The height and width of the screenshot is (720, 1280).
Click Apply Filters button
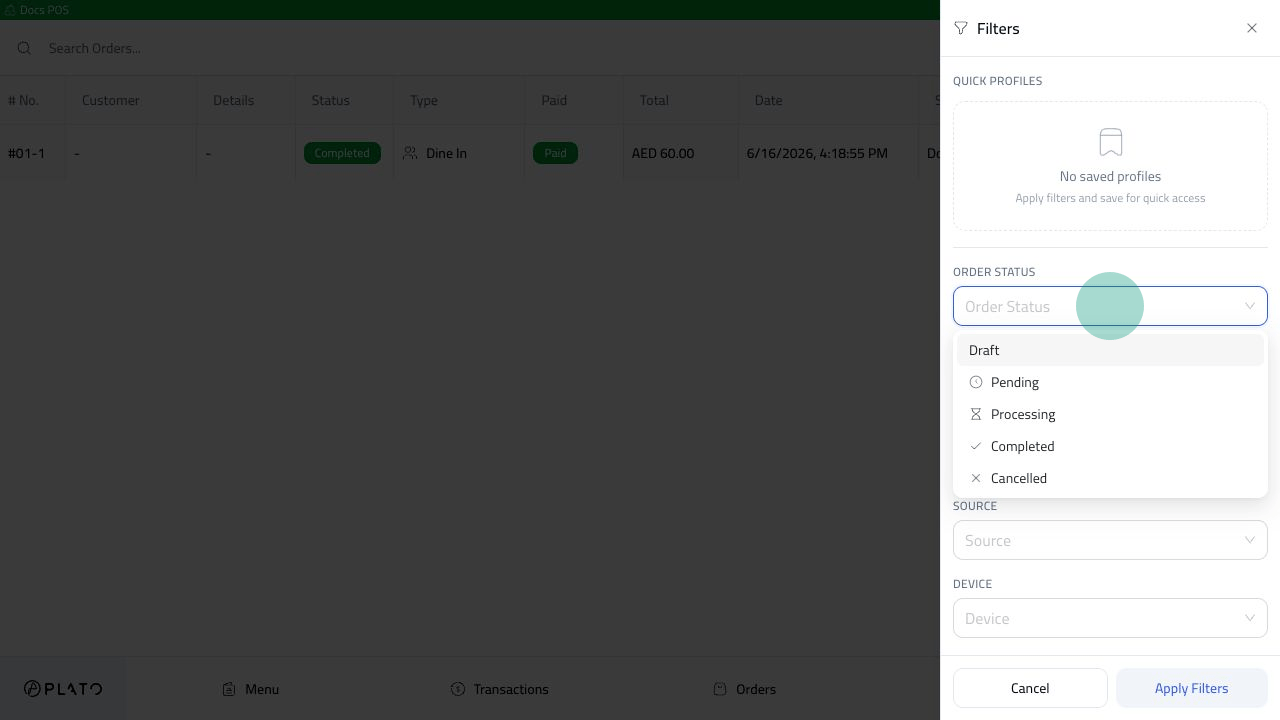[x=1191, y=688]
